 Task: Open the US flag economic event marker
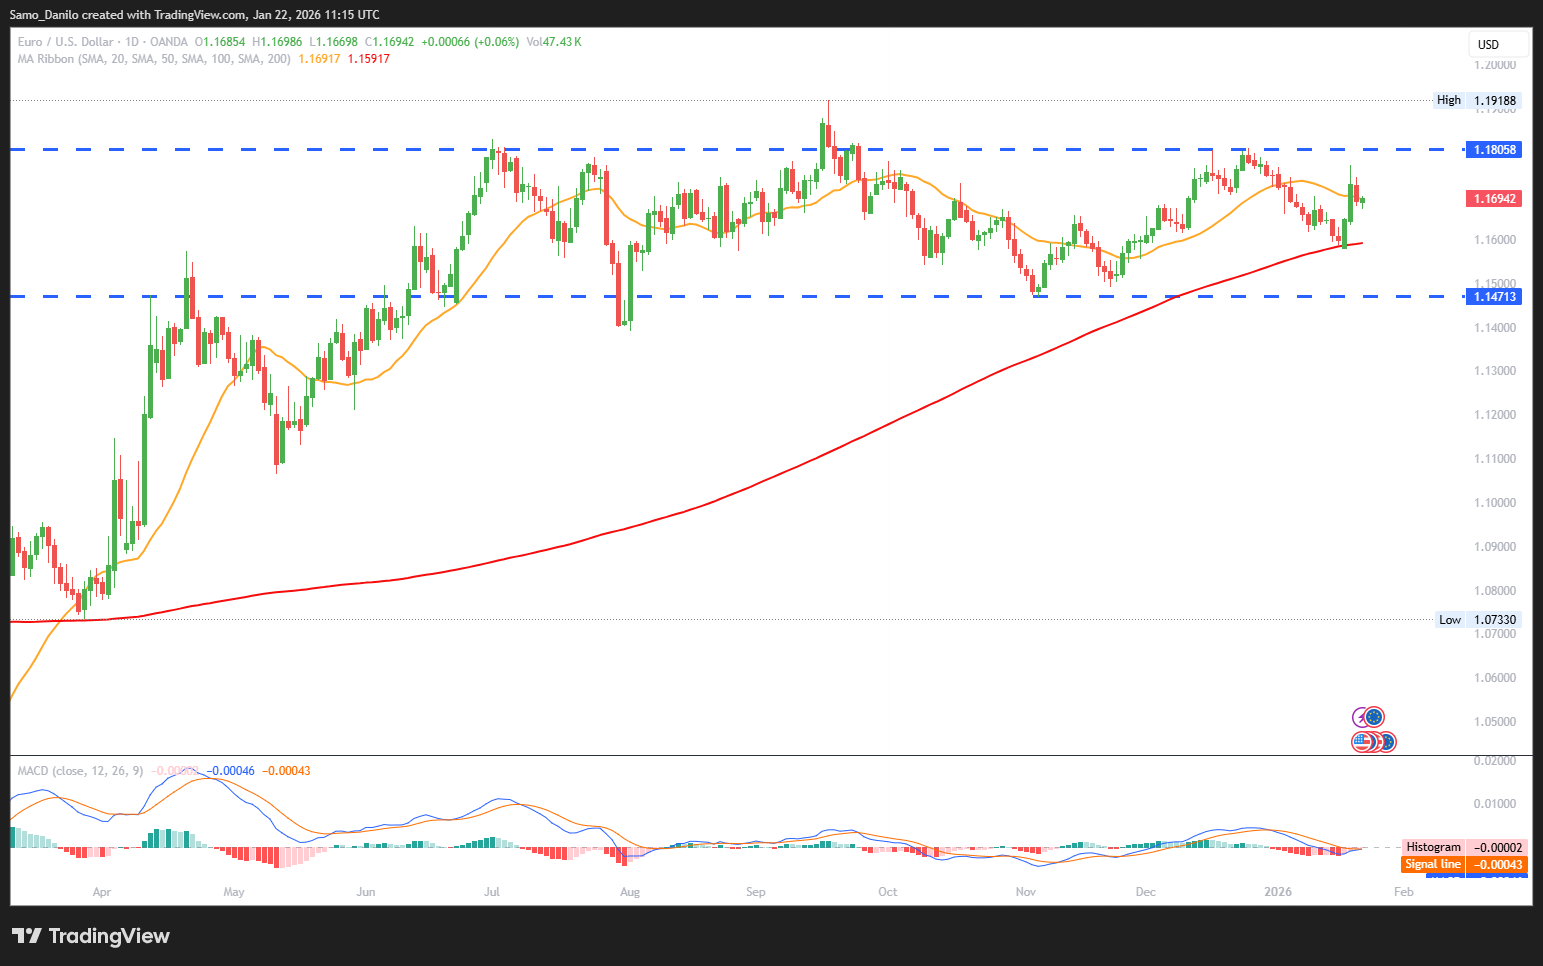tap(1361, 742)
